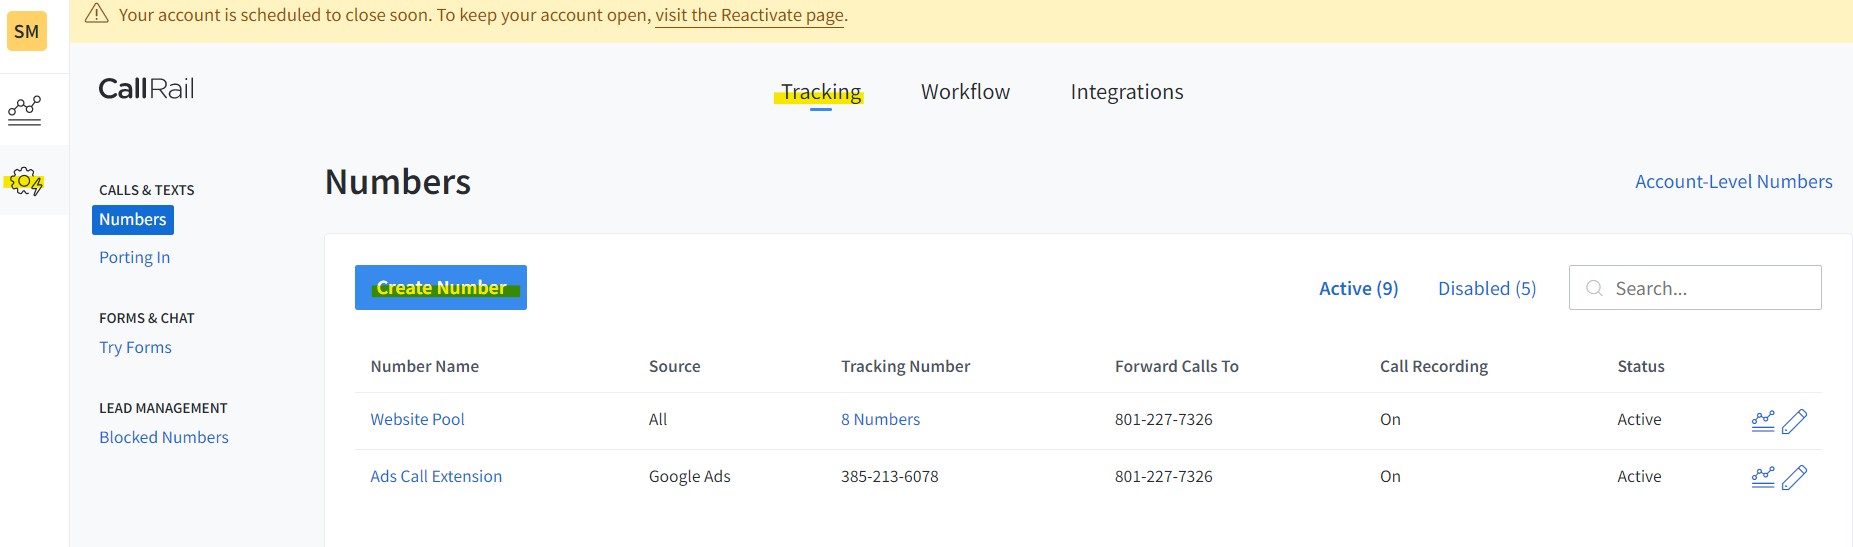Open the 8 Numbers tracking link
1853x547 pixels.
click(880, 420)
